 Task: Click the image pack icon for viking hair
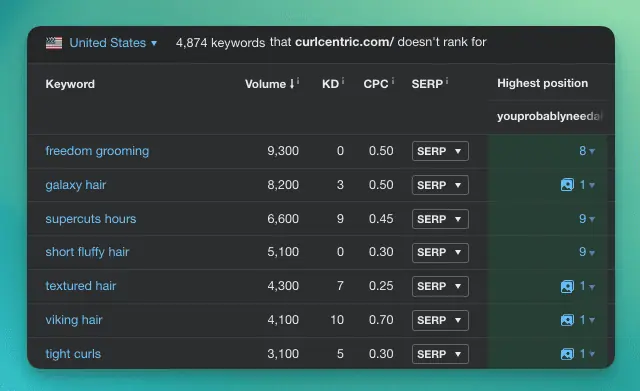pyautogui.click(x=567, y=320)
